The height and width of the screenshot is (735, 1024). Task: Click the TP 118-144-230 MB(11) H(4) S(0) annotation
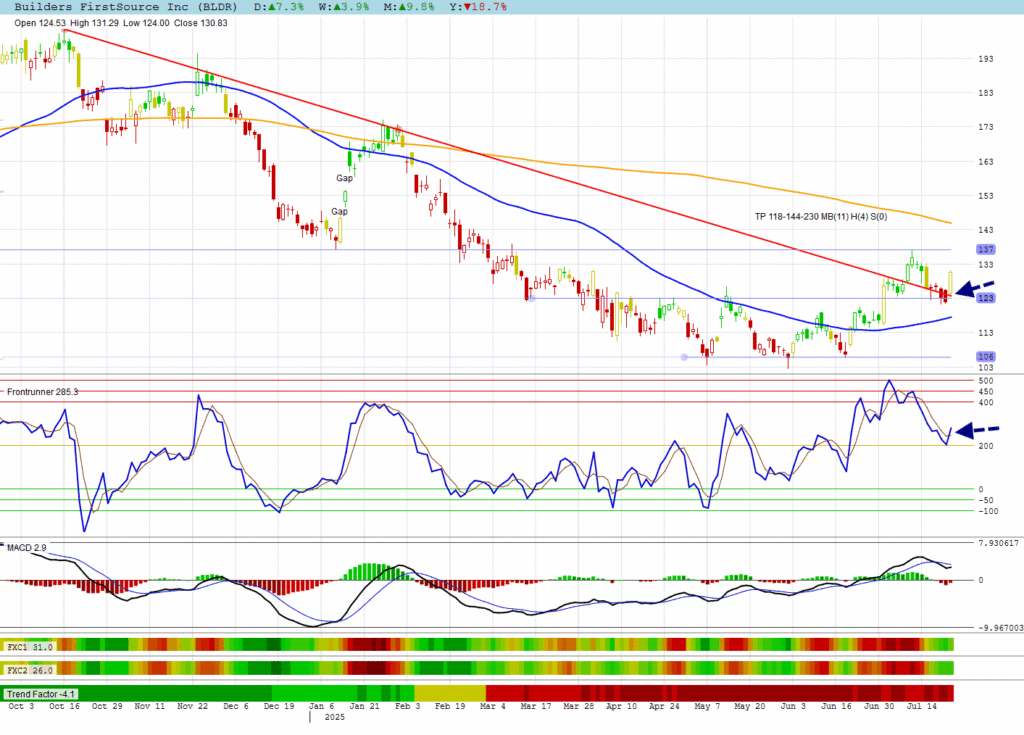(x=821, y=216)
